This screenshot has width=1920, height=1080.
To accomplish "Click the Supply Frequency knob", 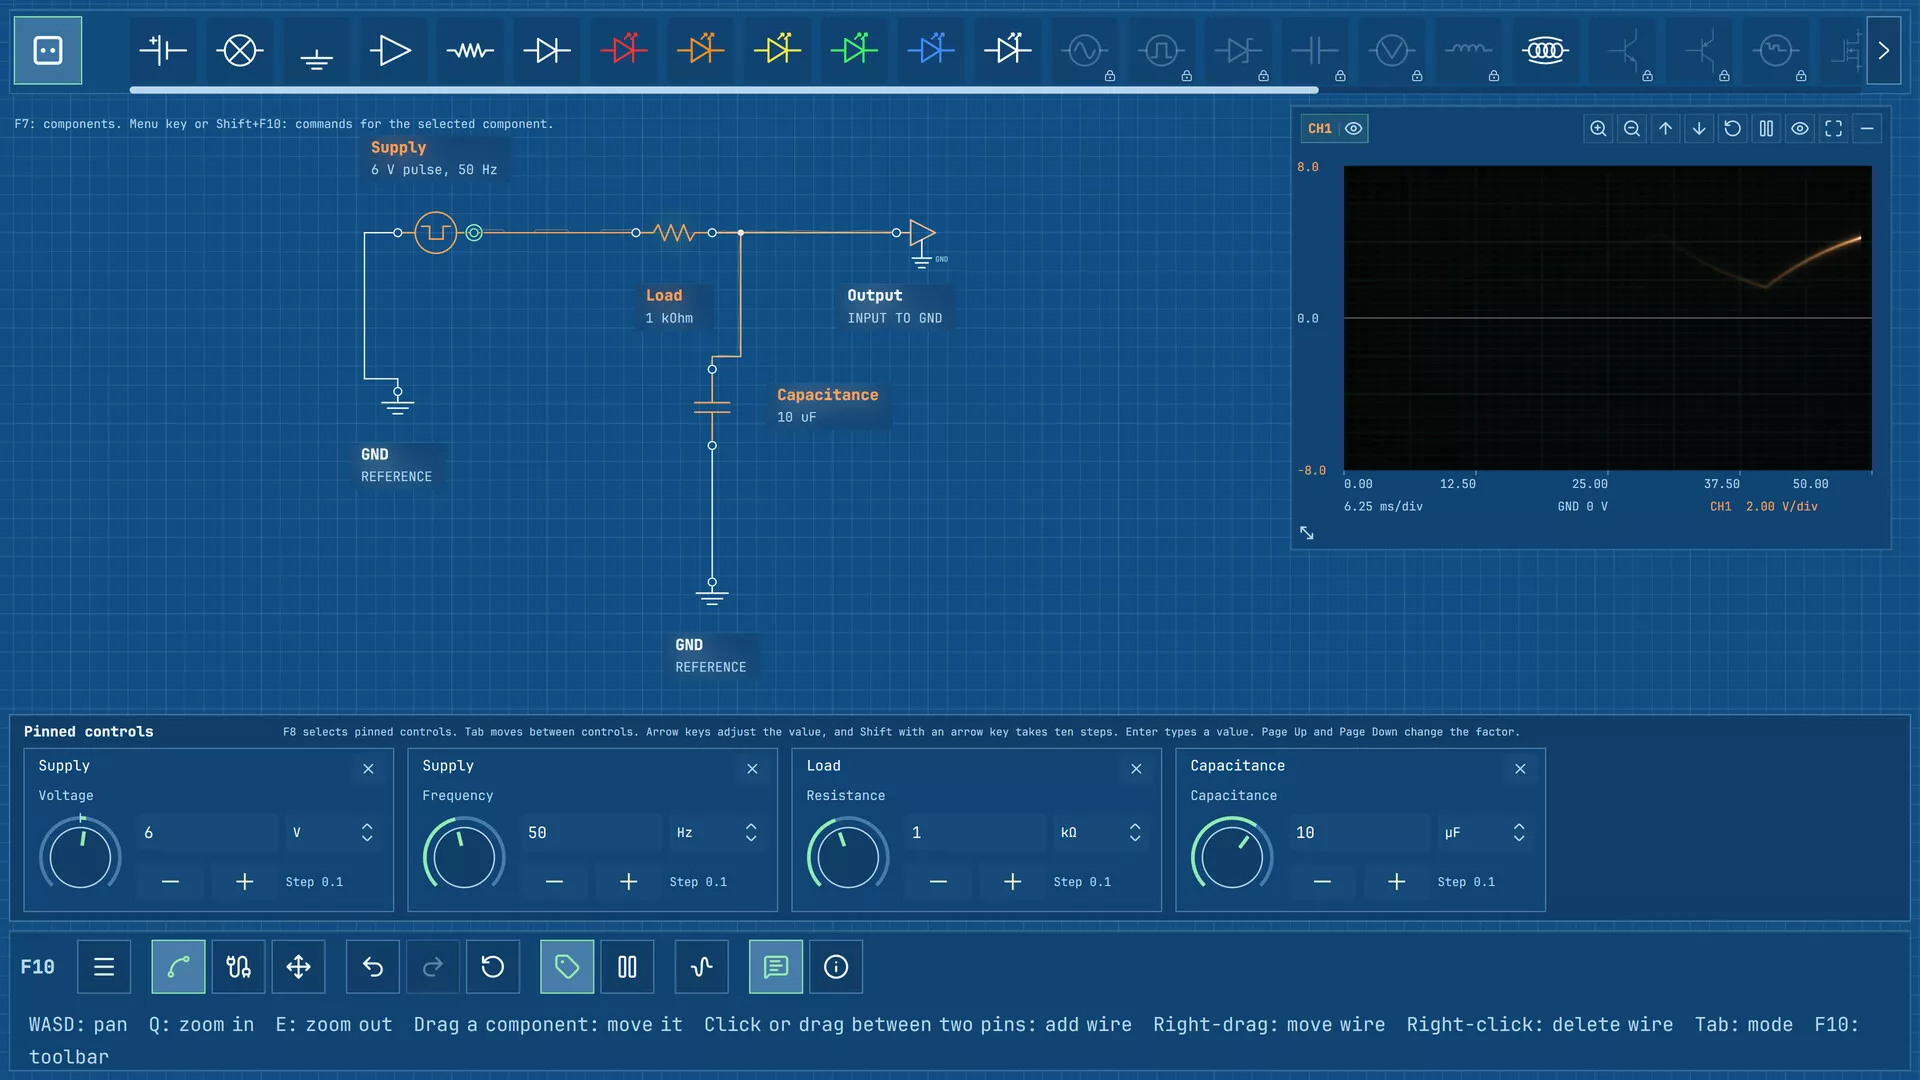I will pyautogui.click(x=464, y=857).
